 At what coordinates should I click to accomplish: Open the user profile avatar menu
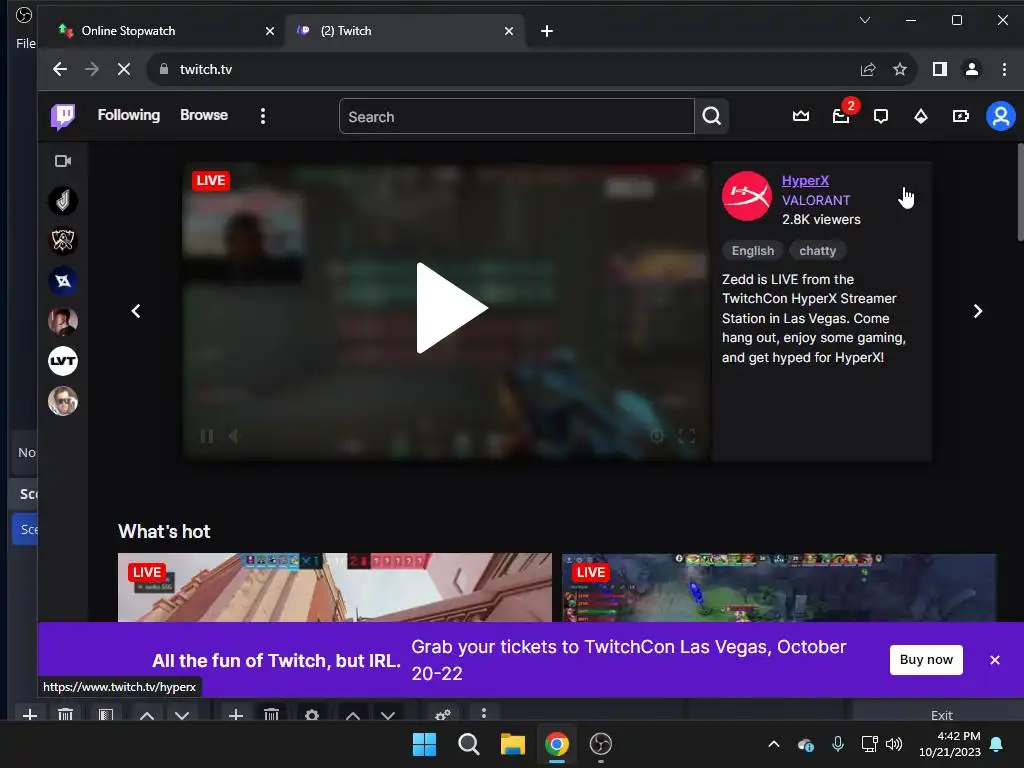pos(1000,116)
